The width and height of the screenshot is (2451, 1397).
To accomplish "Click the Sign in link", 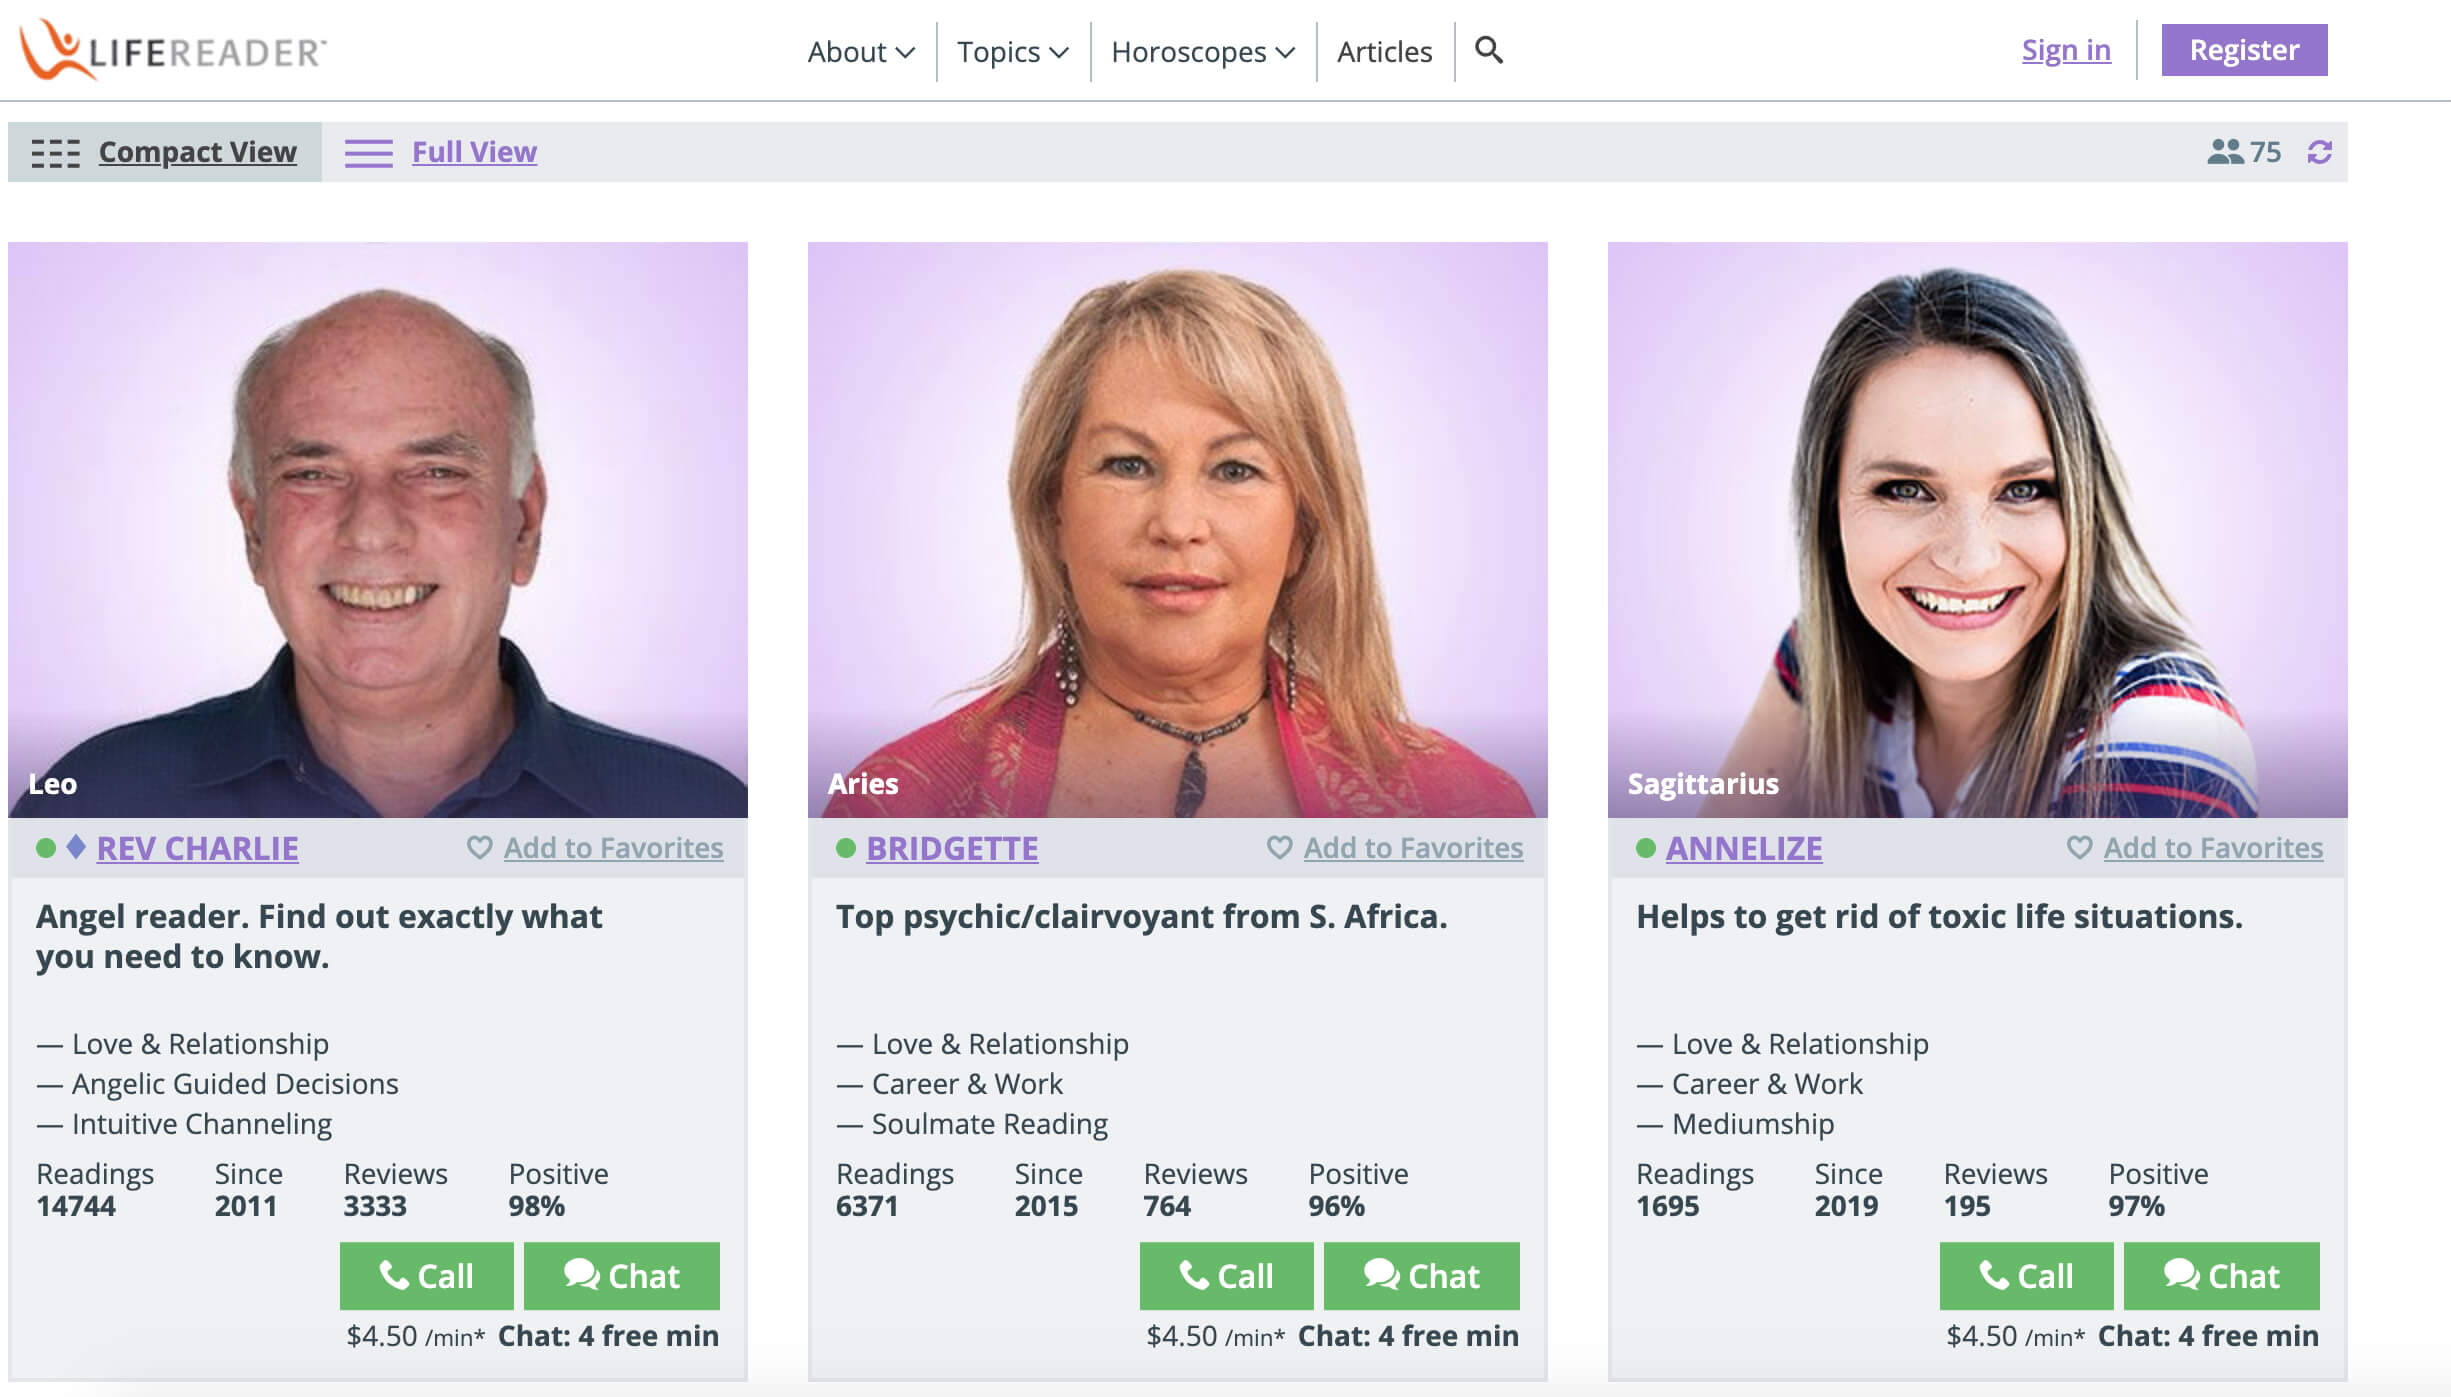I will pos(2065,49).
